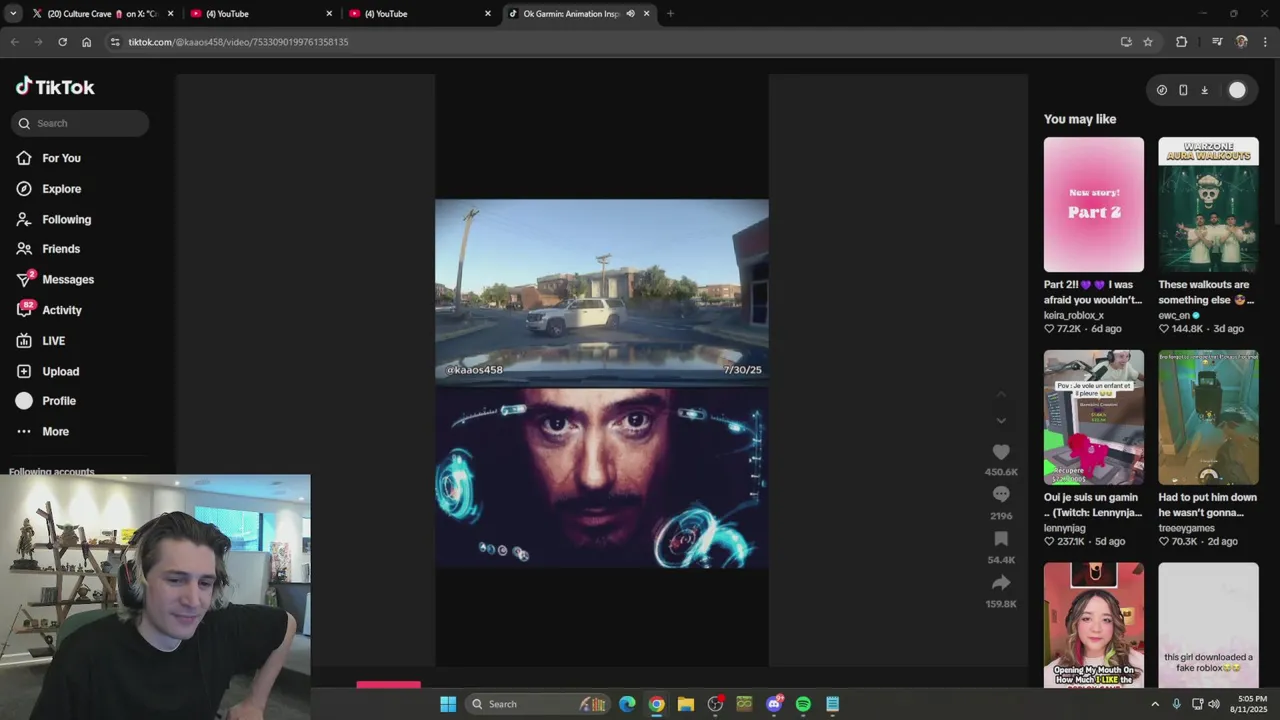Visit the treeeygames profile link
The width and height of the screenshot is (1280, 720).
pos(1187,528)
